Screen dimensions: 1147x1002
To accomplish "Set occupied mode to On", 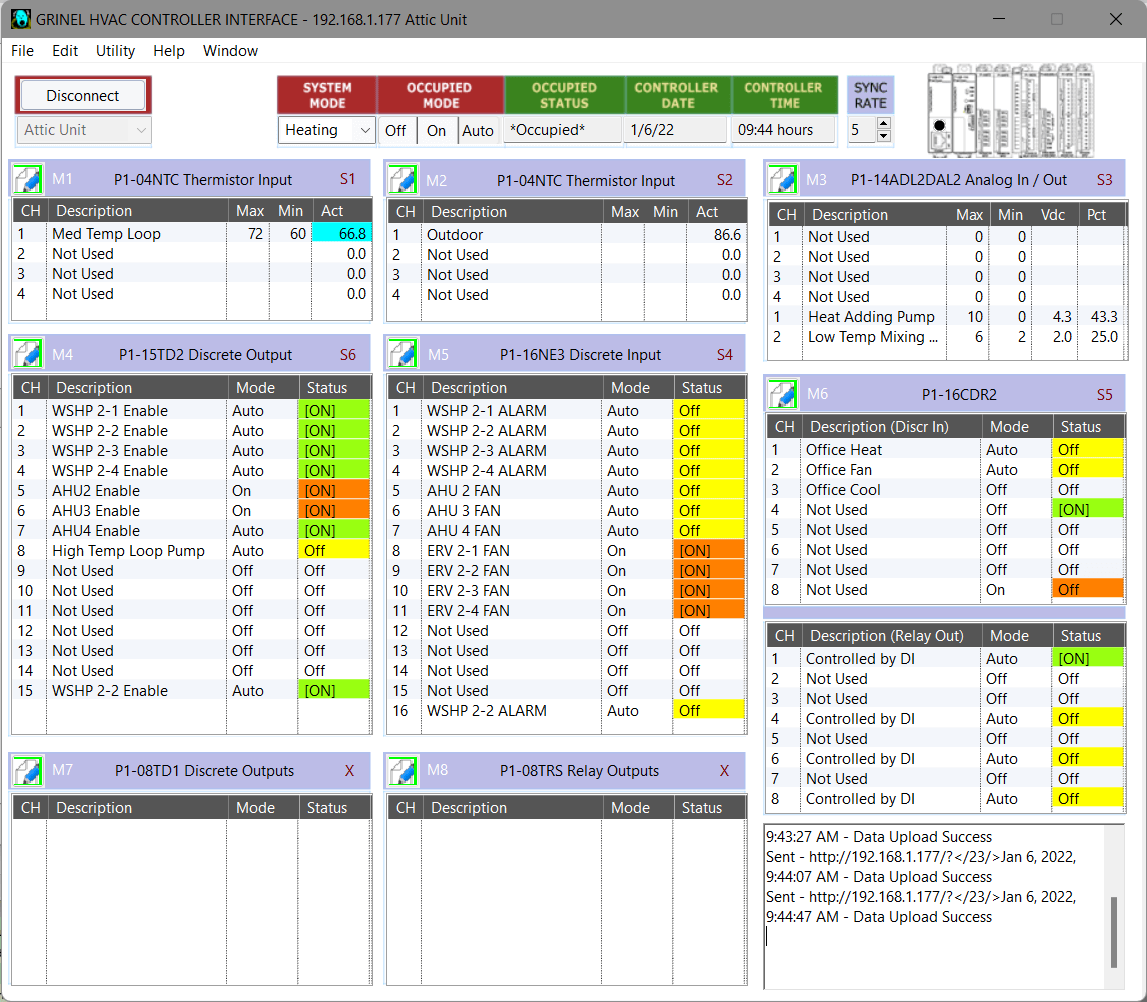I will click(437, 129).
